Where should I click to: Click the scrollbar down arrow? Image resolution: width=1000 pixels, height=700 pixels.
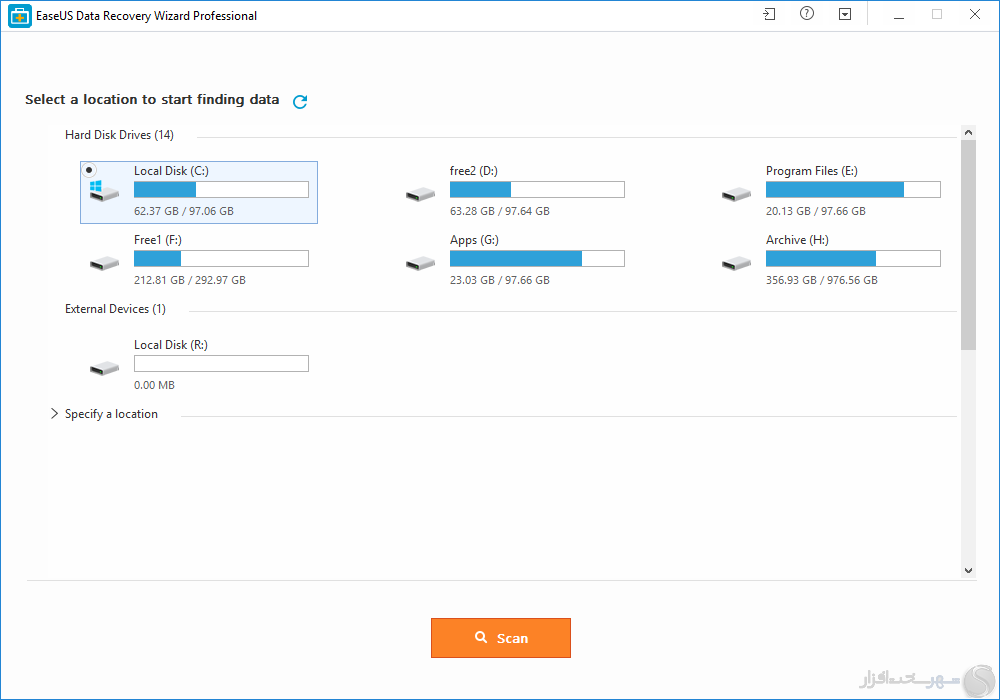(x=968, y=571)
